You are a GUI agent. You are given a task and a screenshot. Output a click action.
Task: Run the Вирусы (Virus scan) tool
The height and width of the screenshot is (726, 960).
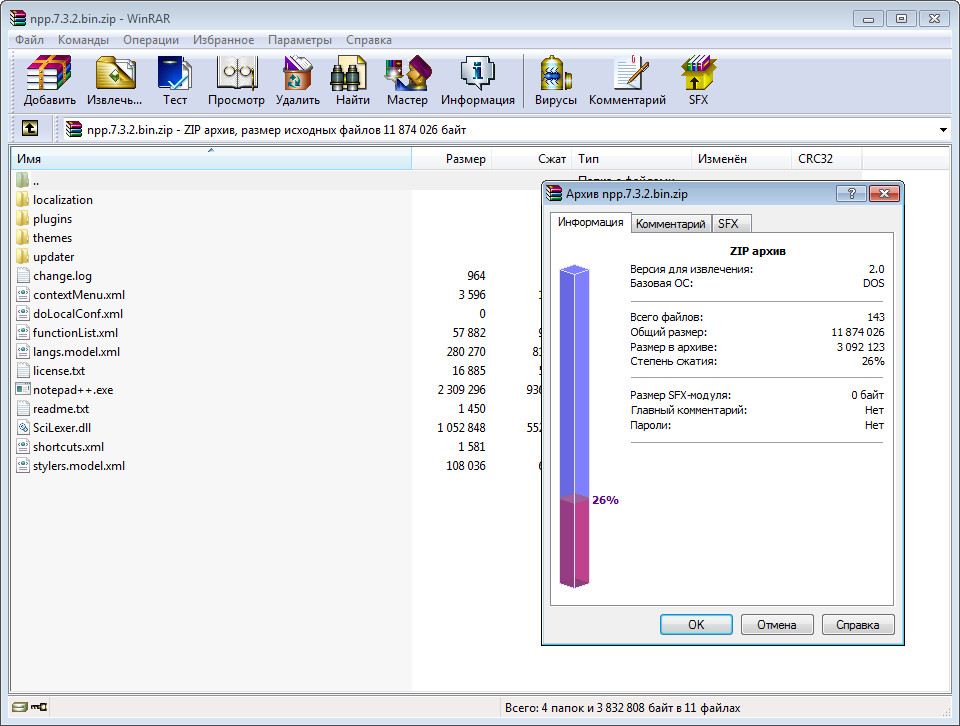[x=555, y=81]
